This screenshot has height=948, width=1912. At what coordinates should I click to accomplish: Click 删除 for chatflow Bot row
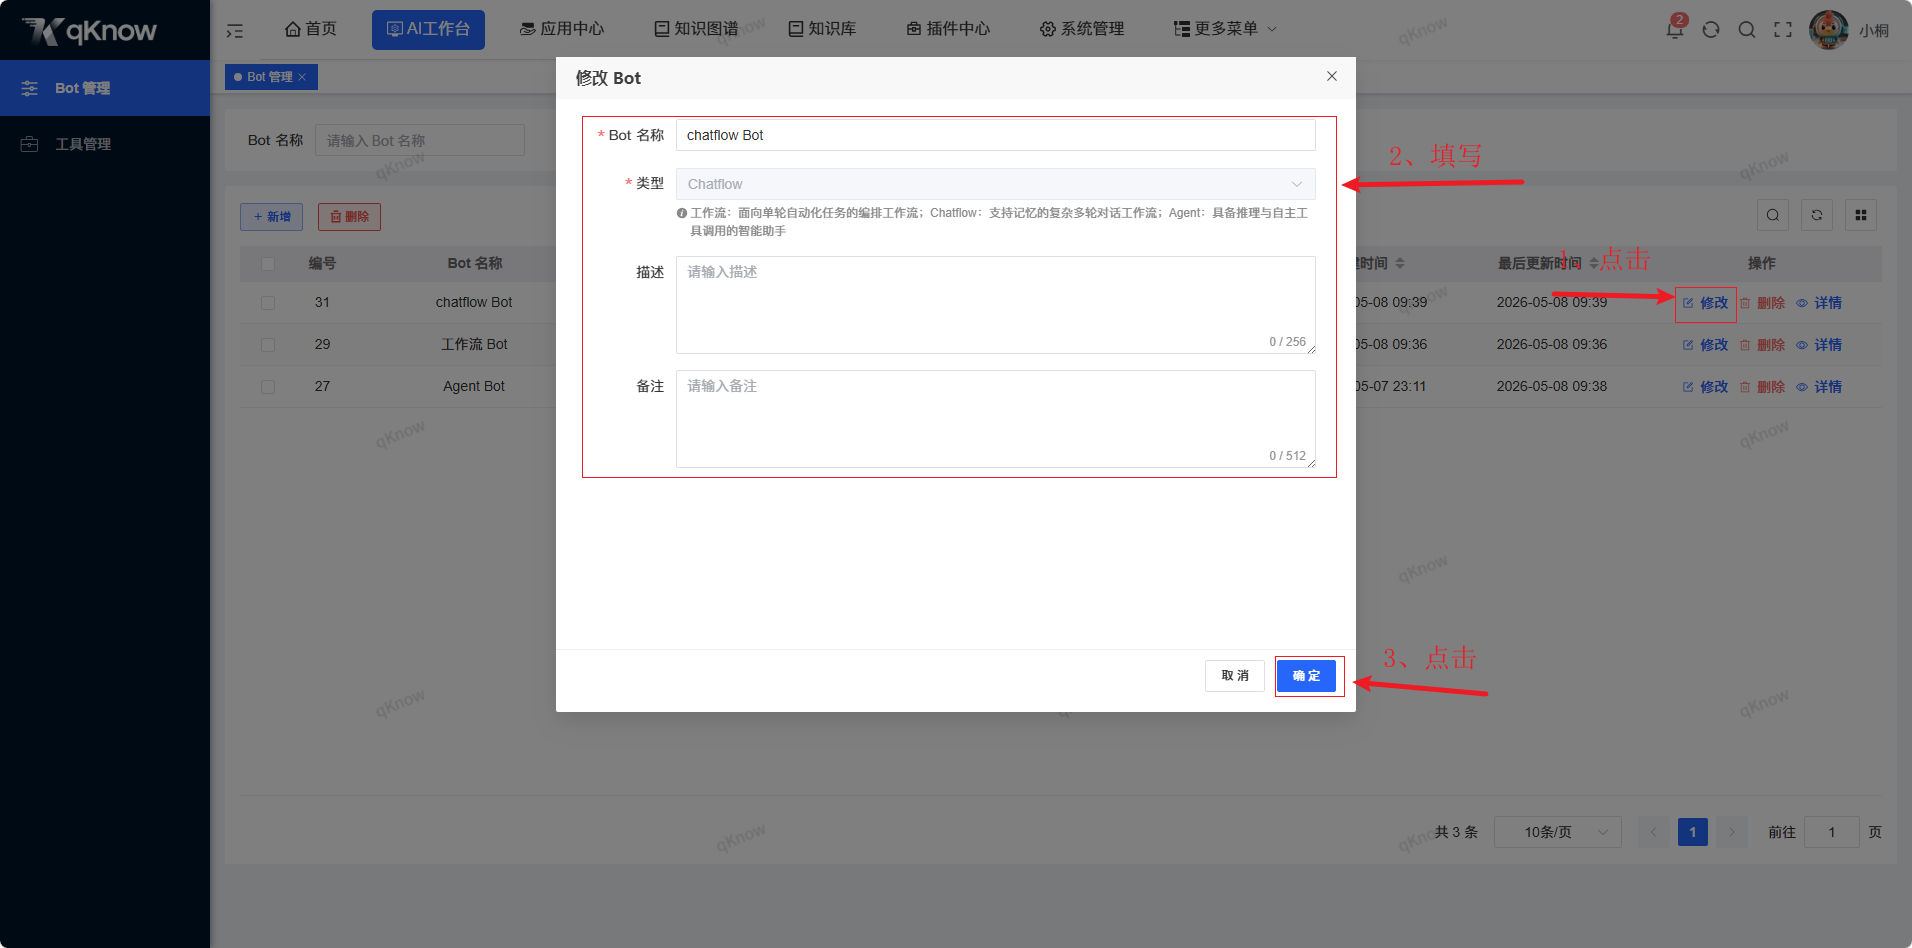(1762, 303)
